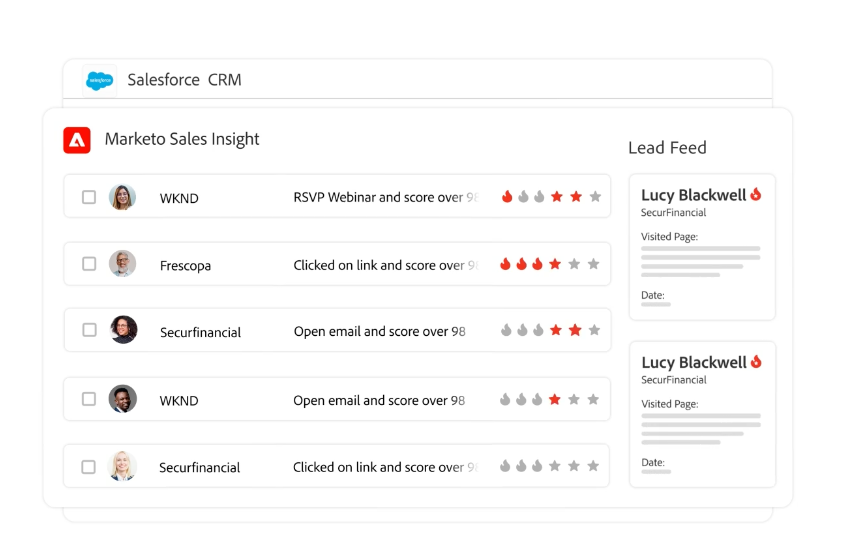Click avatar in Securfinancial Open email row
Screen dimensions: 843x552
124,329
